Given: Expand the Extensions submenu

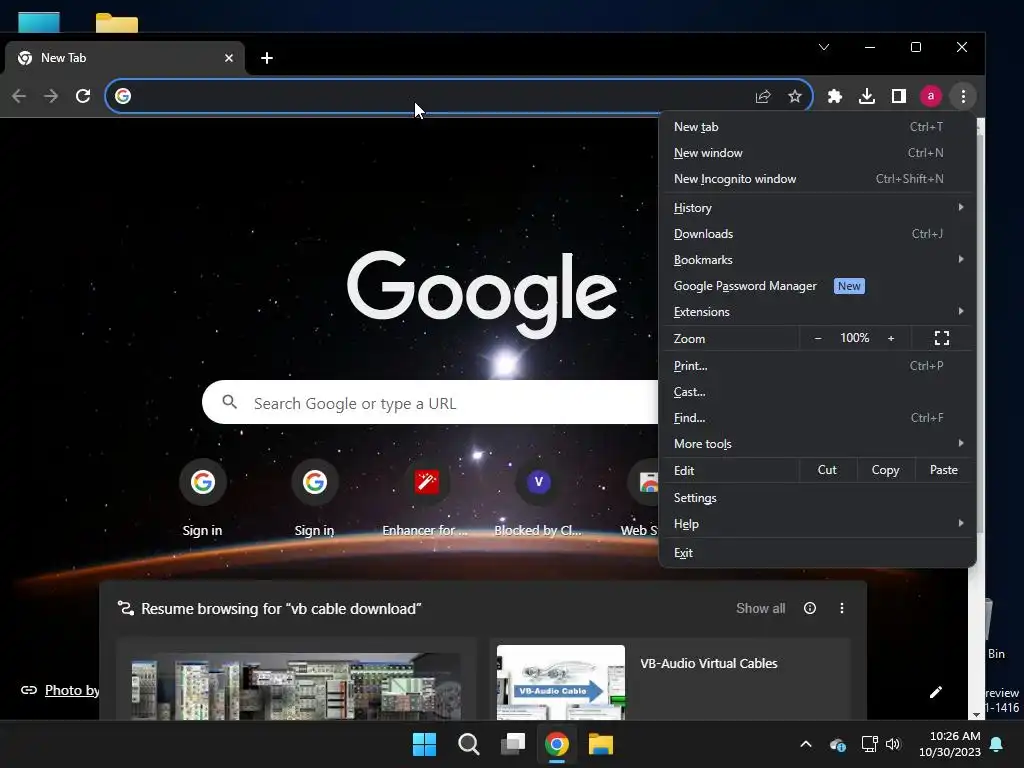Looking at the screenshot, I should pyautogui.click(x=818, y=312).
